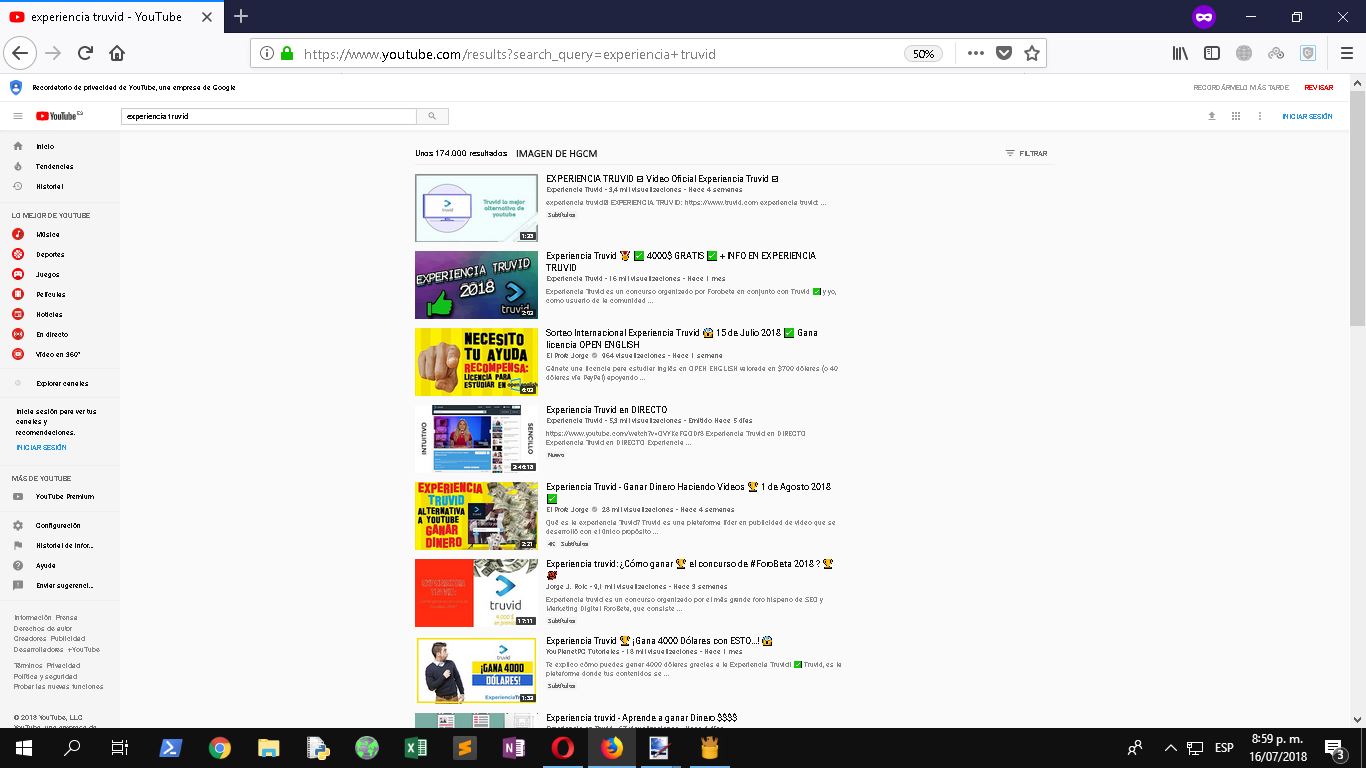1366x768 pixels.
Task: Open Excel from the taskbar
Action: (x=416, y=747)
